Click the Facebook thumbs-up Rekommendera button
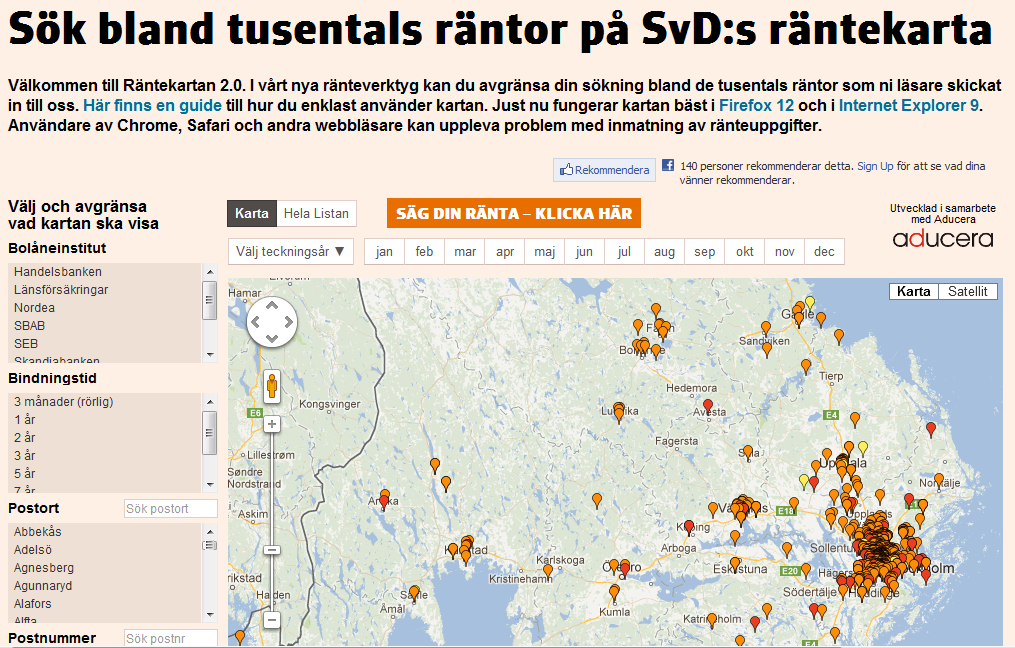The height and width of the screenshot is (648, 1015). pyautogui.click(x=605, y=170)
